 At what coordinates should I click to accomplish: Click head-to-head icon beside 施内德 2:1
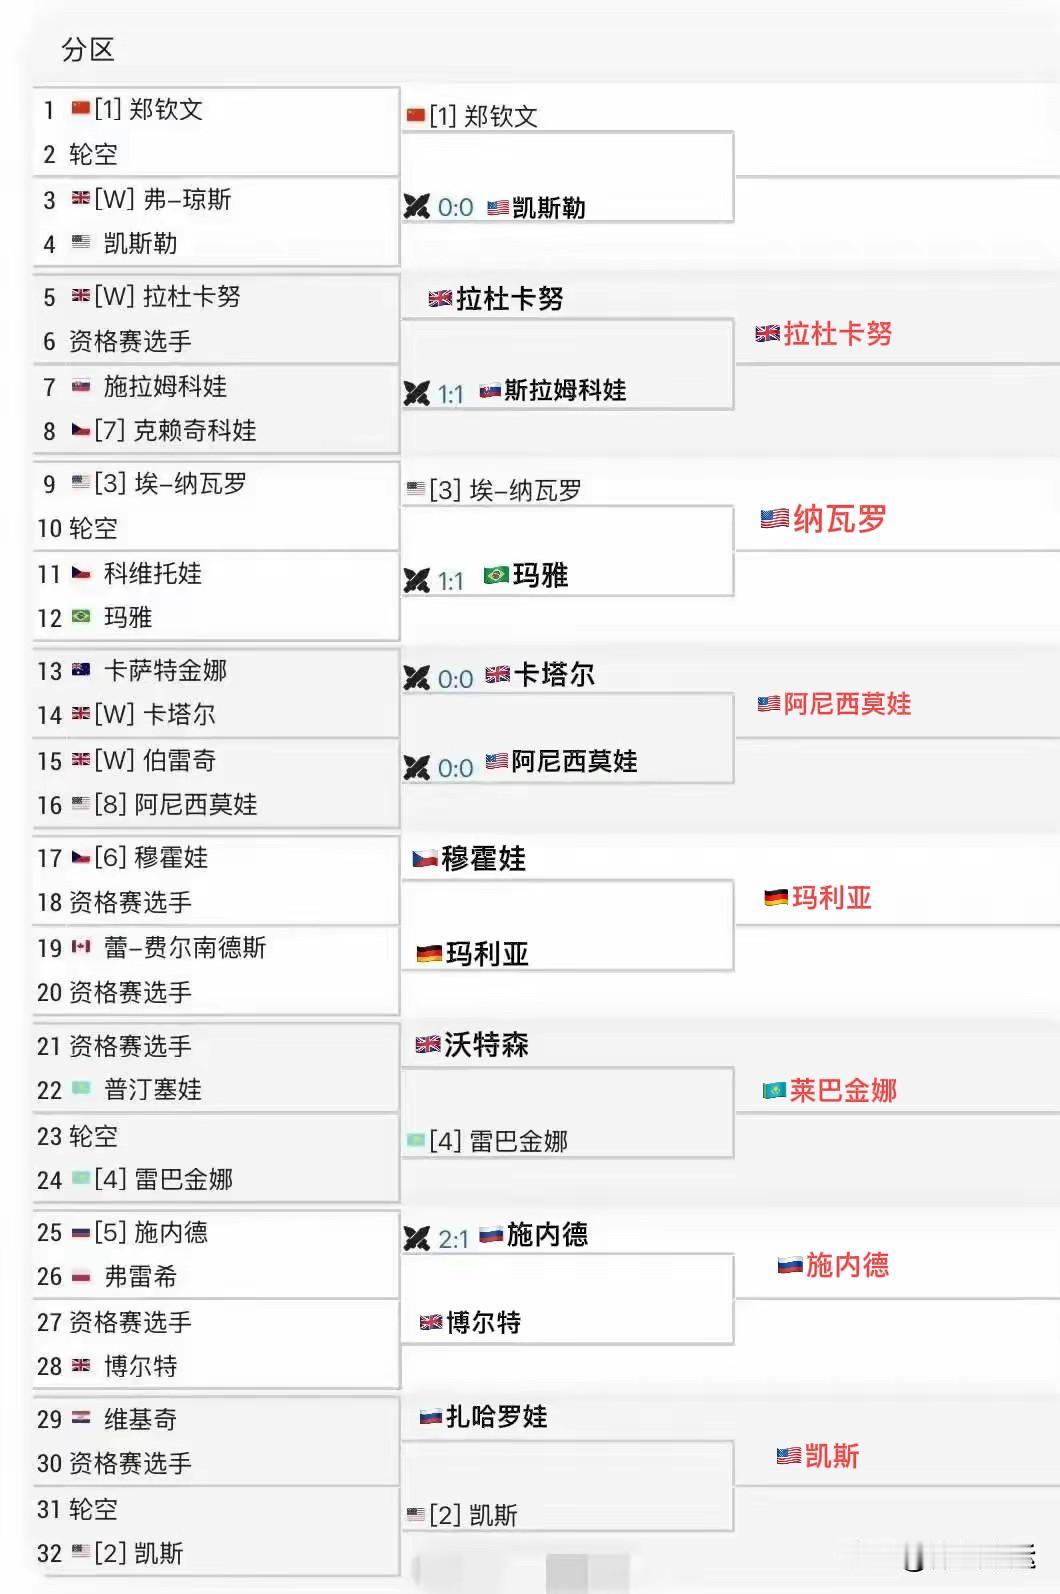(x=416, y=1239)
